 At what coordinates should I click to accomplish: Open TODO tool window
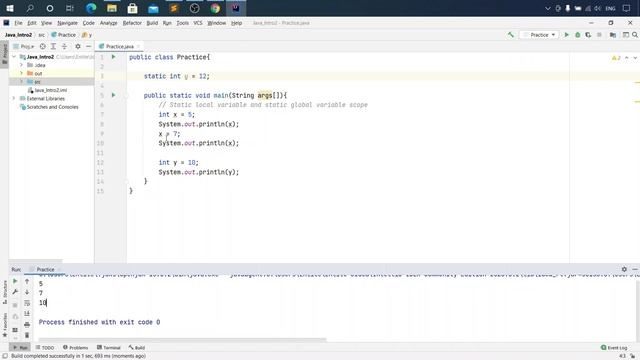click(45, 348)
